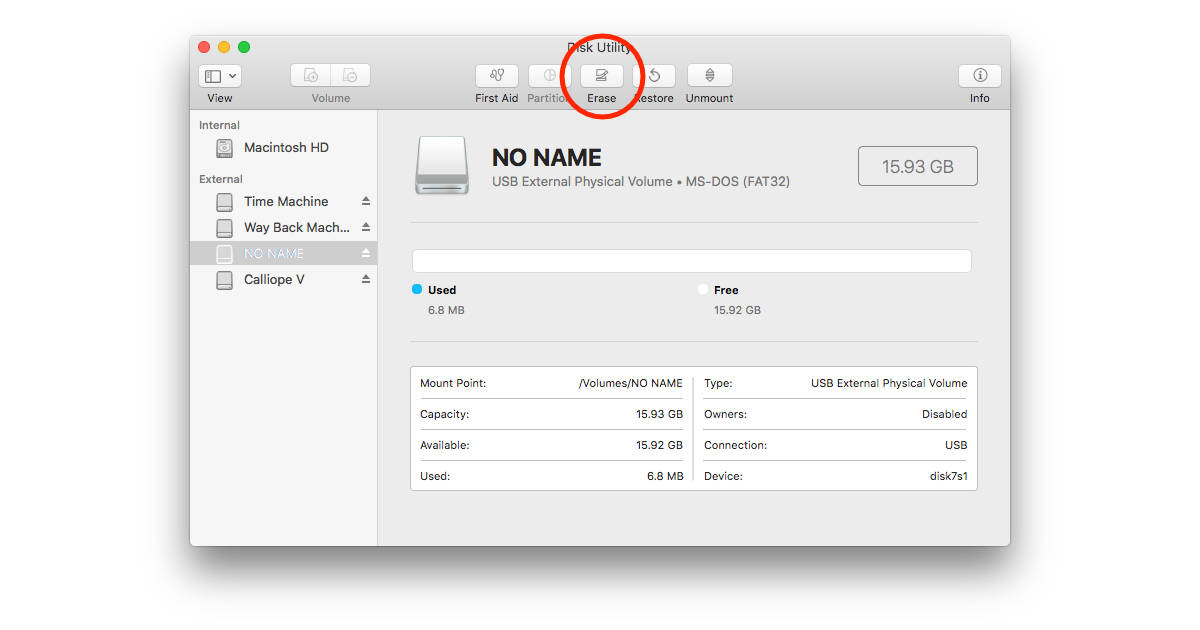Click the add Volume icon
Image resolution: width=1200 pixels, height=630 pixels.
310,74
